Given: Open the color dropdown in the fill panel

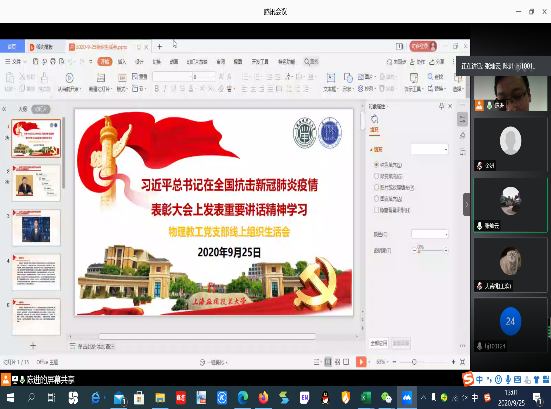Looking at the screenshot, I should (x=429, y=234).
